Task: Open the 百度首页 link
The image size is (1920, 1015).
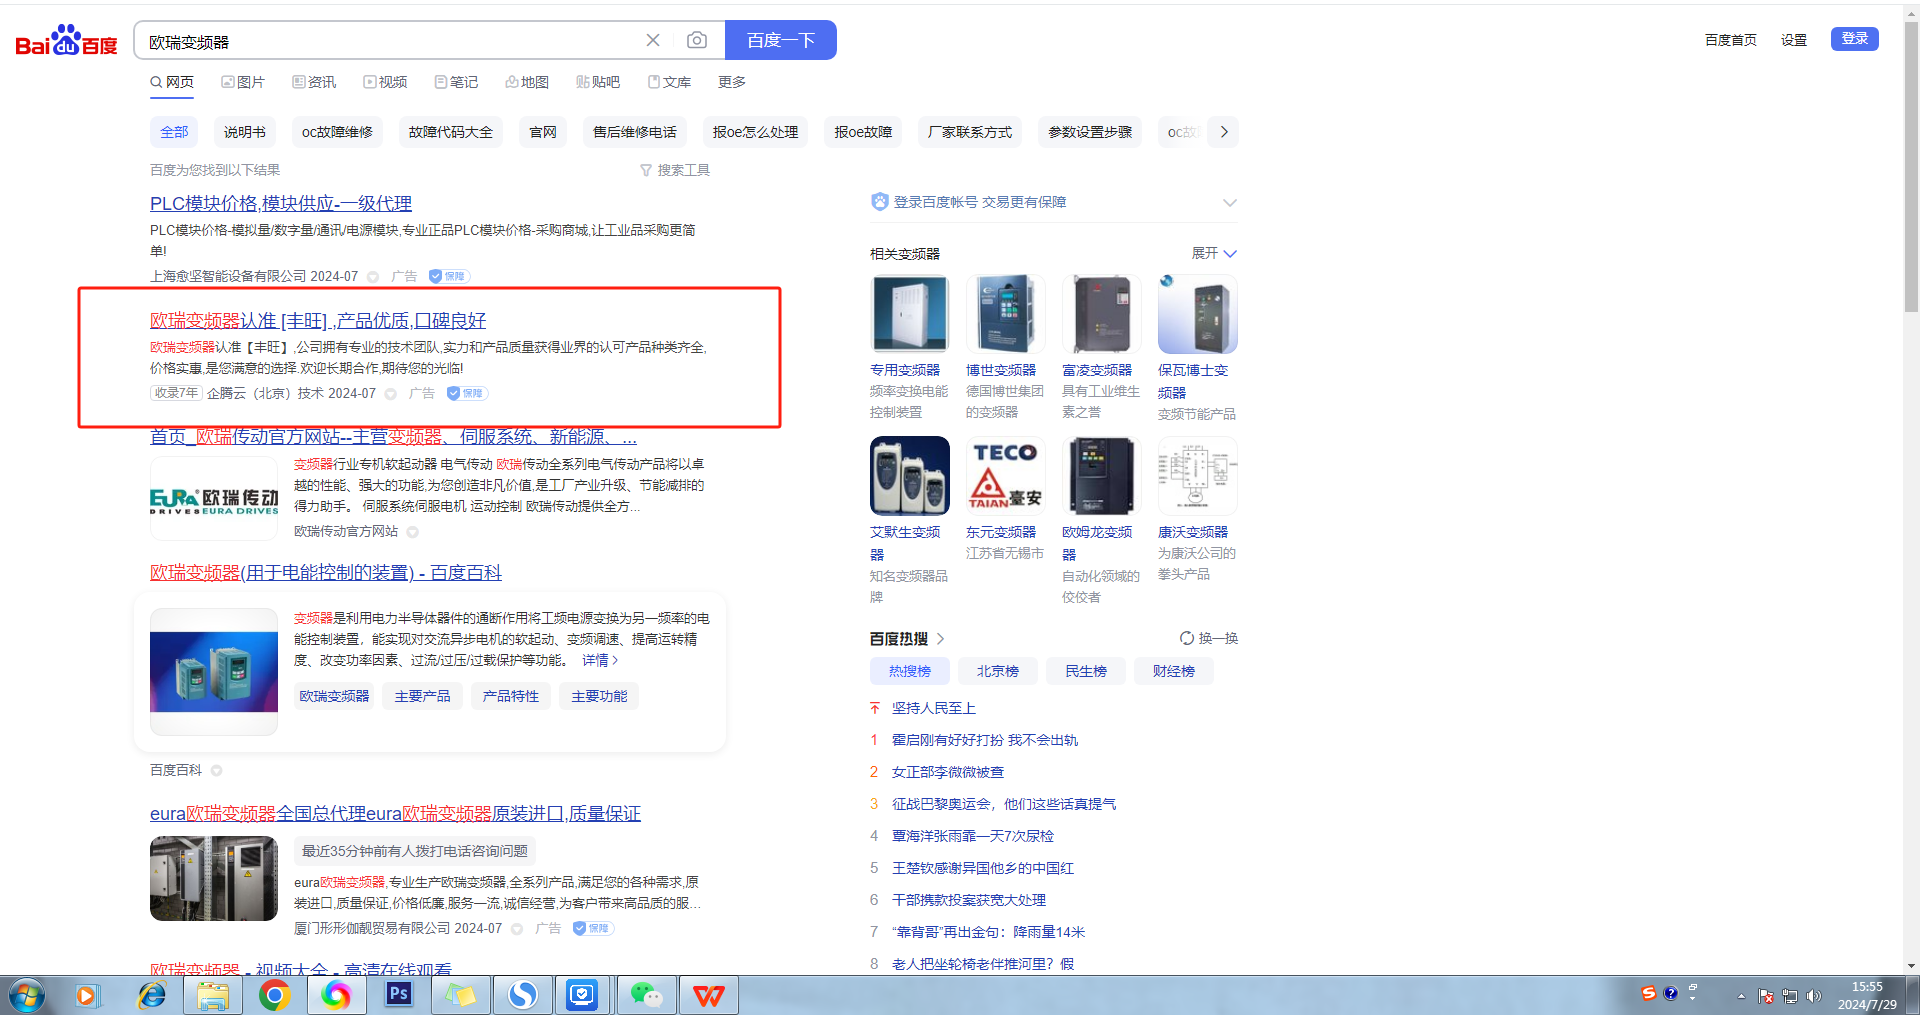Action: click(1731, 40)
